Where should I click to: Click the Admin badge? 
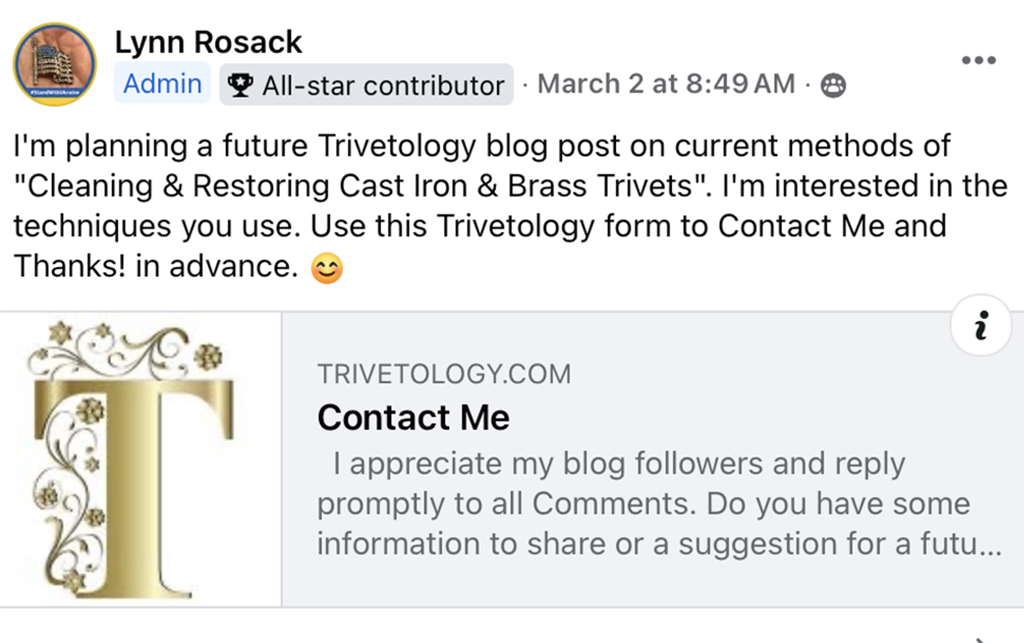162,85
